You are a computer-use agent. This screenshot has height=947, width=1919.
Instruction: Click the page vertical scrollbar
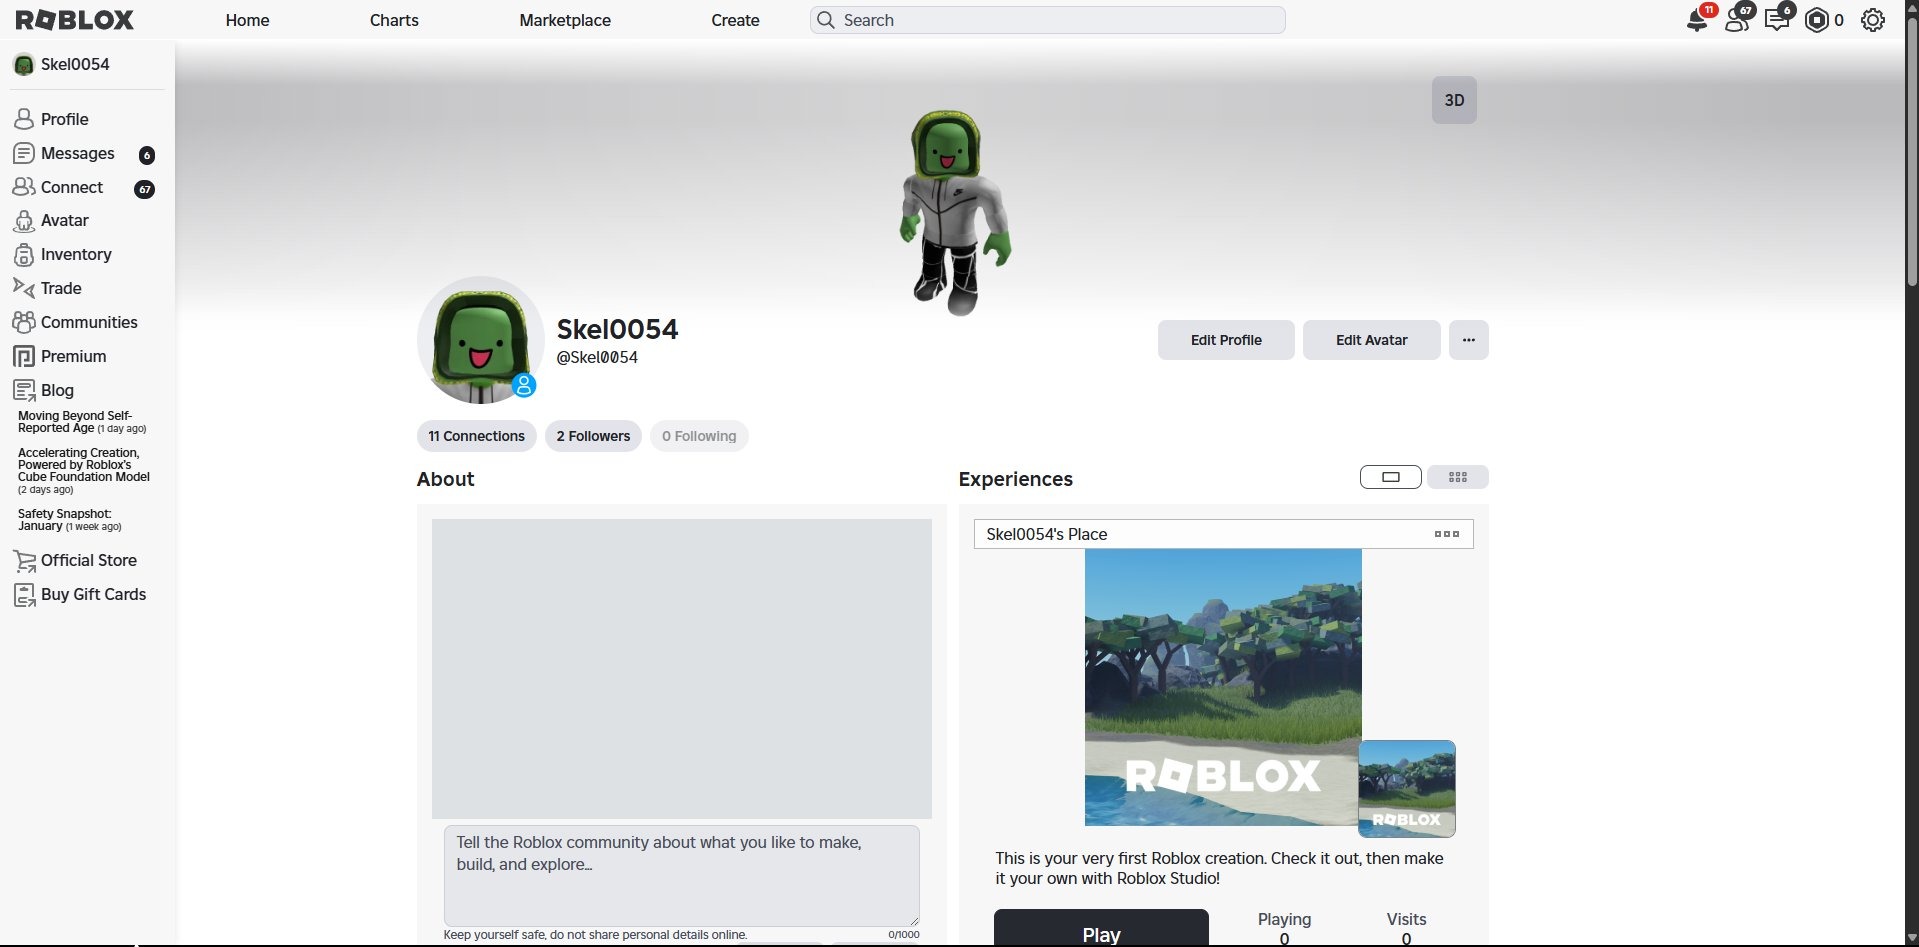[x=1911, y=150]
